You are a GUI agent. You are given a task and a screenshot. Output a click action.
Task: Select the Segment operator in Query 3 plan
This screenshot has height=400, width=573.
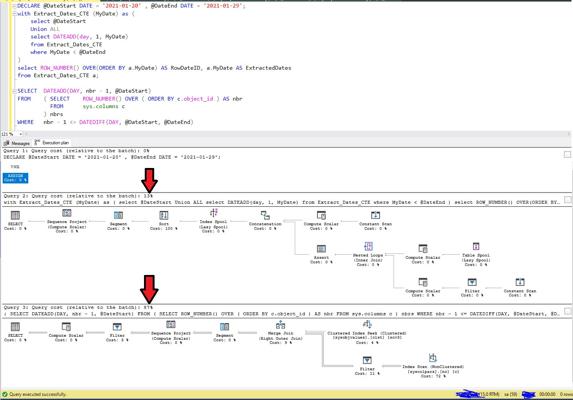pyautogui.click(x=224, y=332)
